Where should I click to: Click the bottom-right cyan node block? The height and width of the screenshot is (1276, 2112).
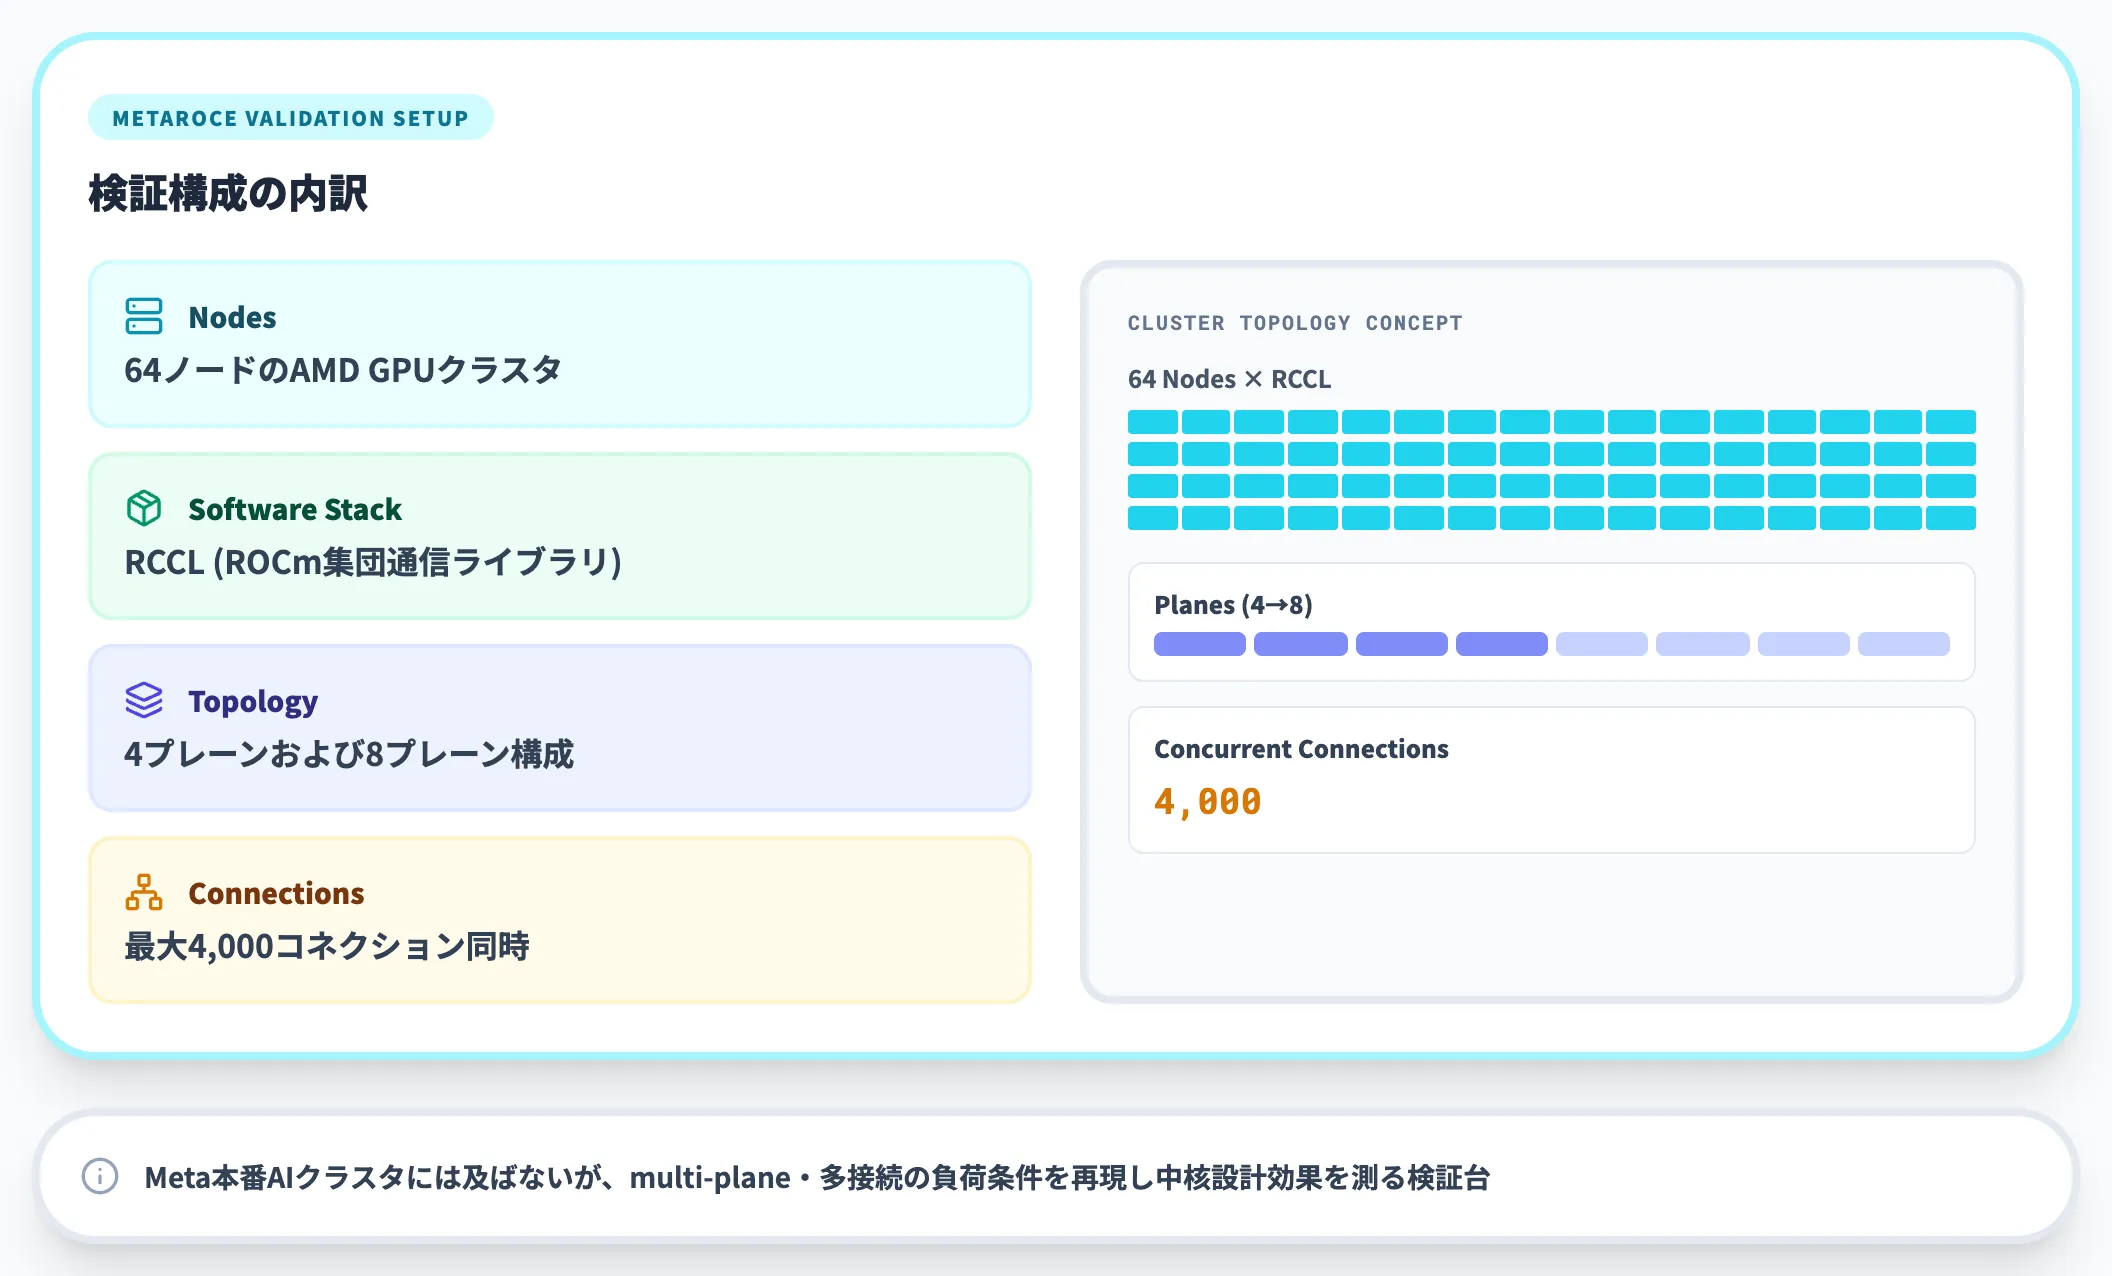pyautogui.click(x=1951, y=518)
